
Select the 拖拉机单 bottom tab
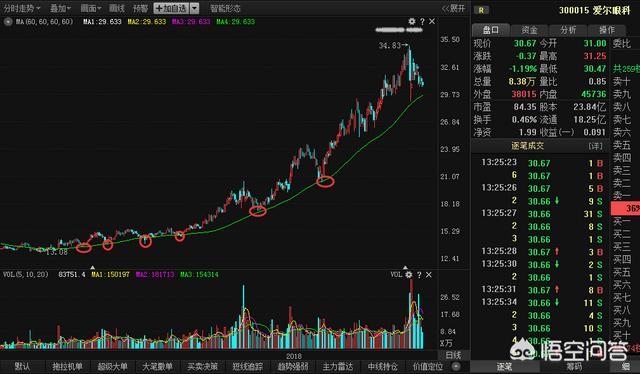(67, 367)
